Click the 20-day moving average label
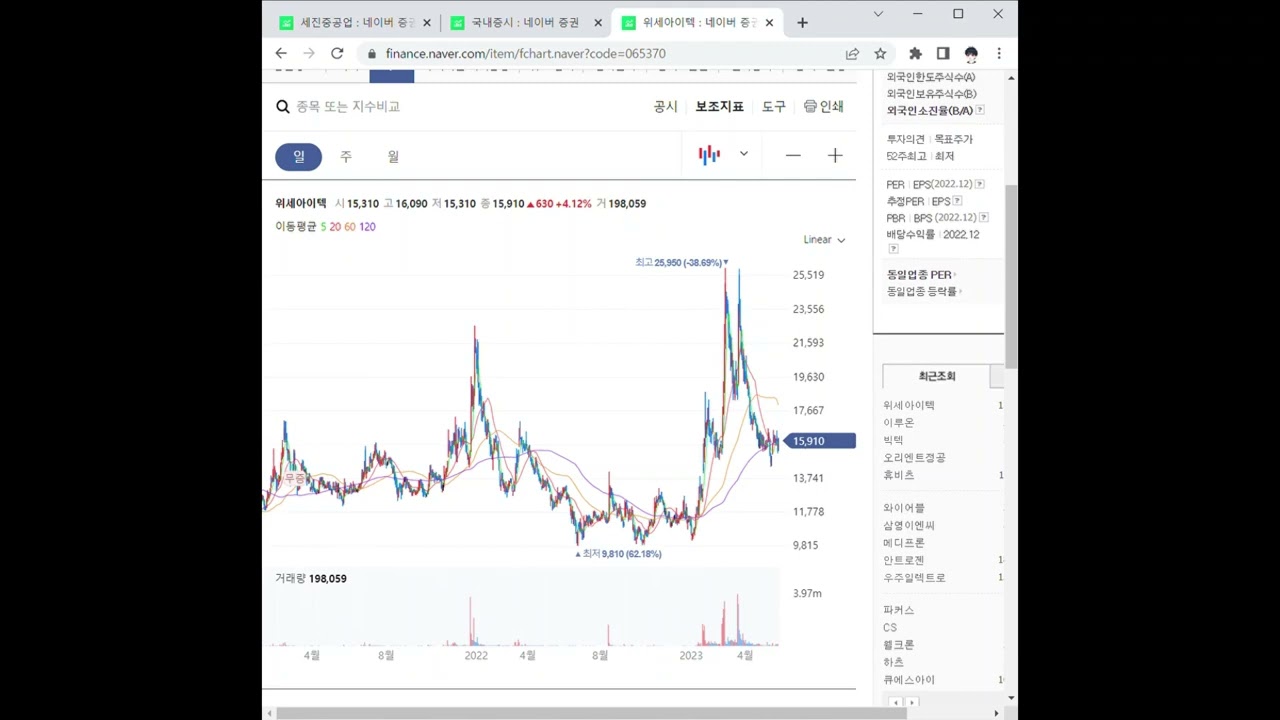1280x720 pixels. click(335, 226)
